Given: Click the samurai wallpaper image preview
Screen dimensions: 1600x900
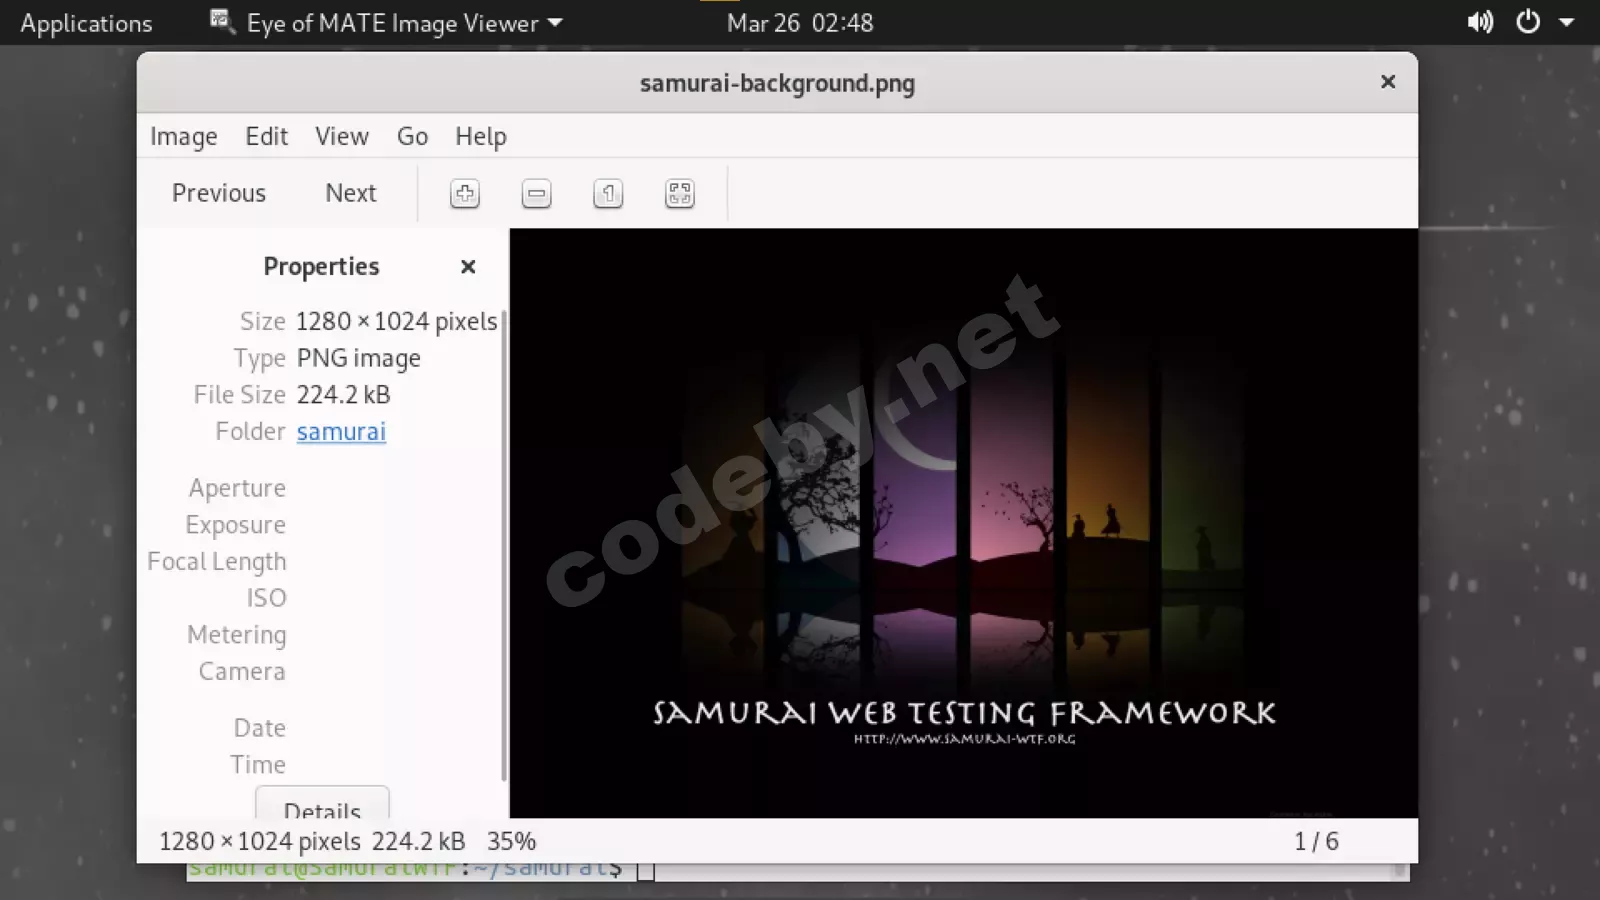Looking at the screenshot, I should pyautogui.click(x=964, y=523).
